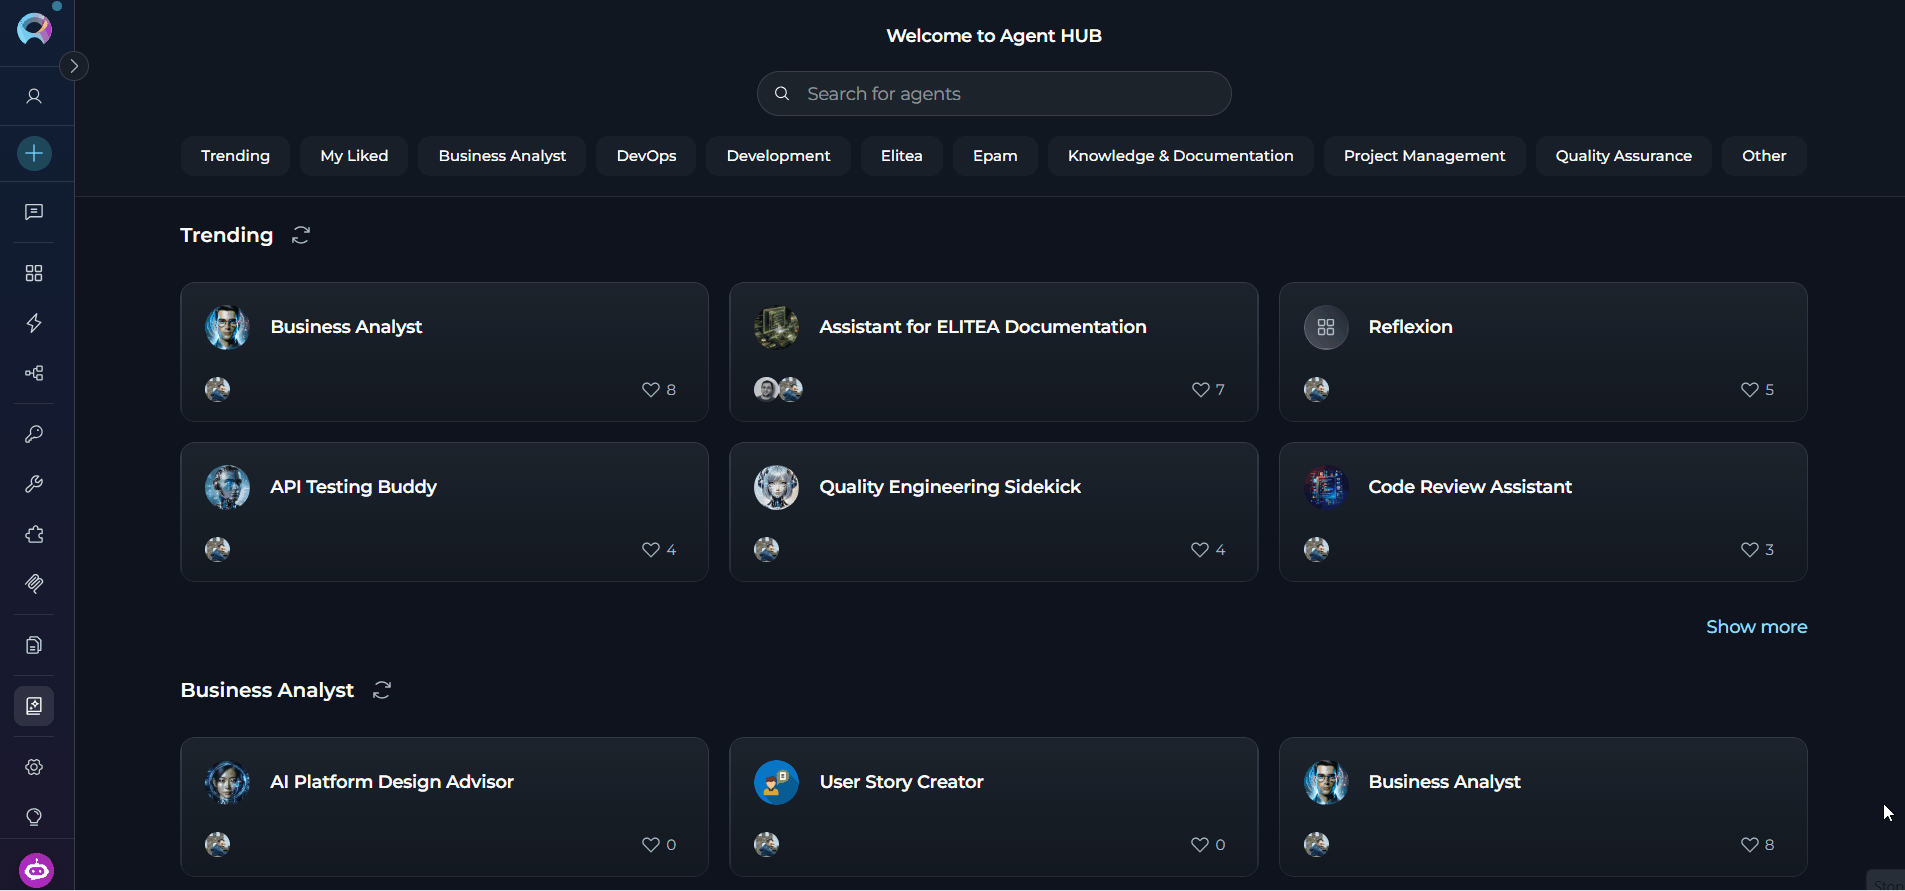Viewport: 1905px width, 891px height.
Task: Open the Business Analyst card in Trending
Action: [x=444, y=352]
